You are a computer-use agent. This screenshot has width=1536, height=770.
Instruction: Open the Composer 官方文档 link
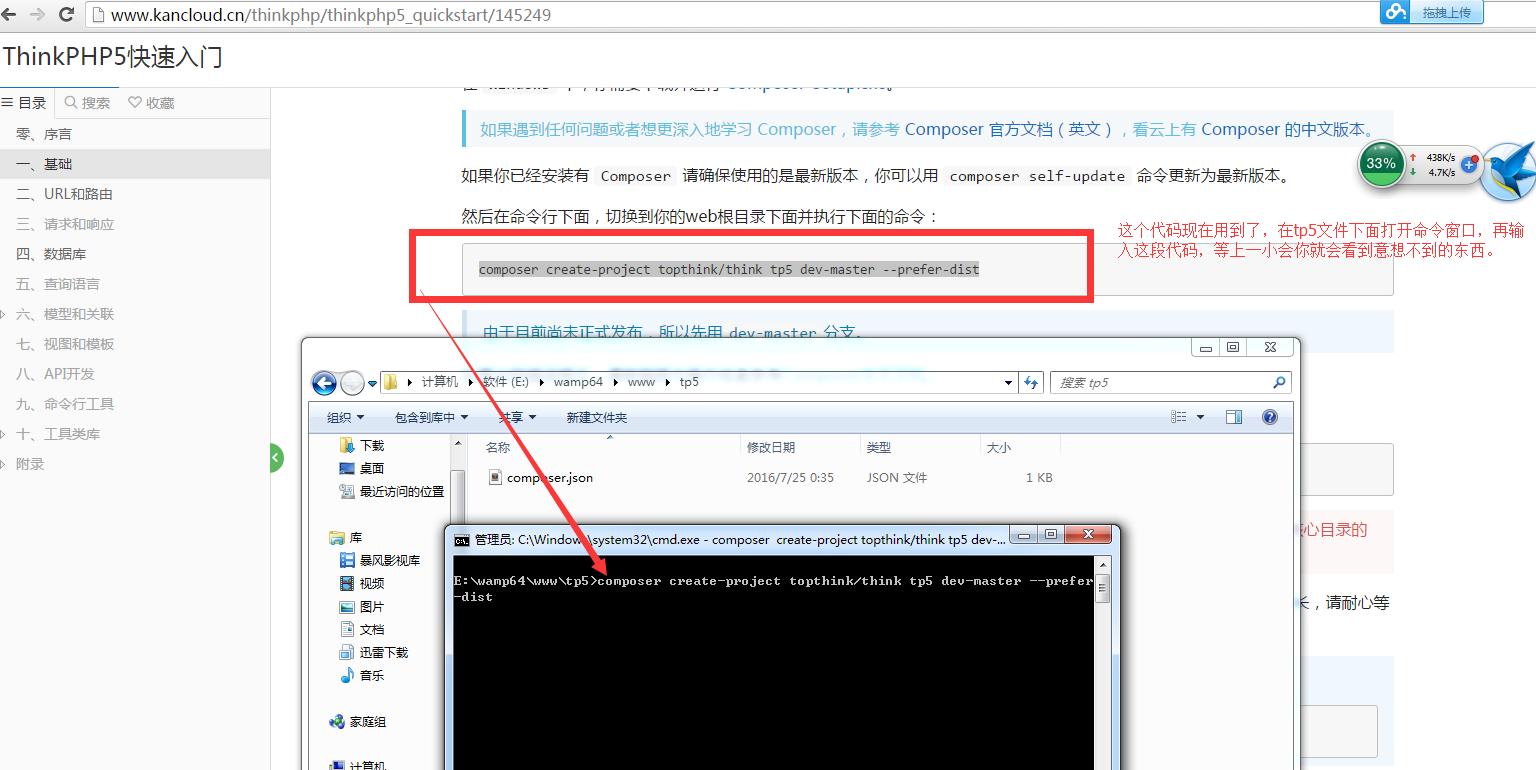(1009, 129)
